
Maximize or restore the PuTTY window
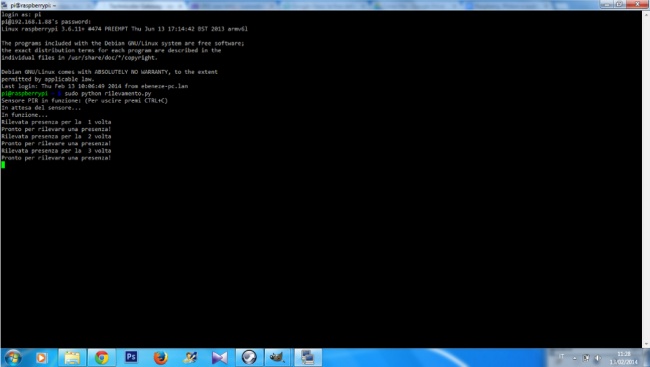(619, 4)
